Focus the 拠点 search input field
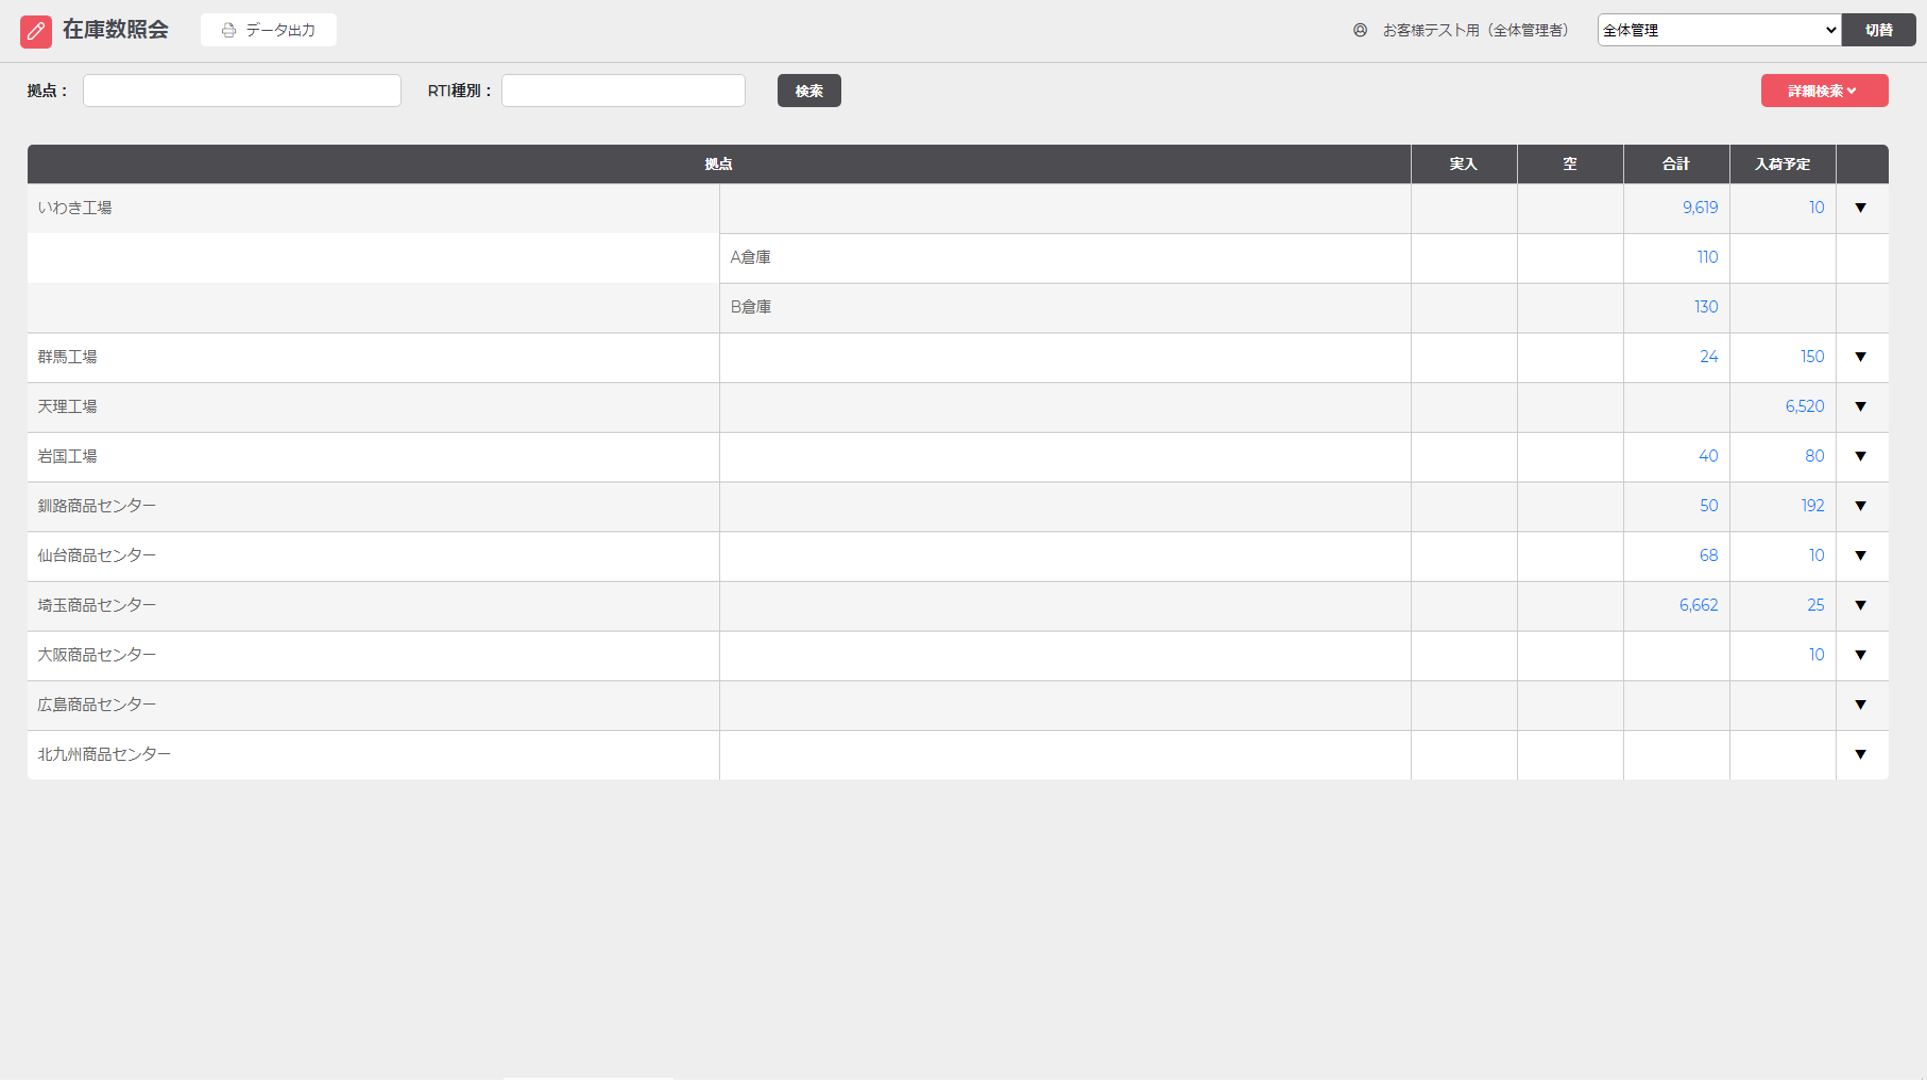Image resolution: width=1927 pixels, height=1080 pixels. tap(242, 90)
